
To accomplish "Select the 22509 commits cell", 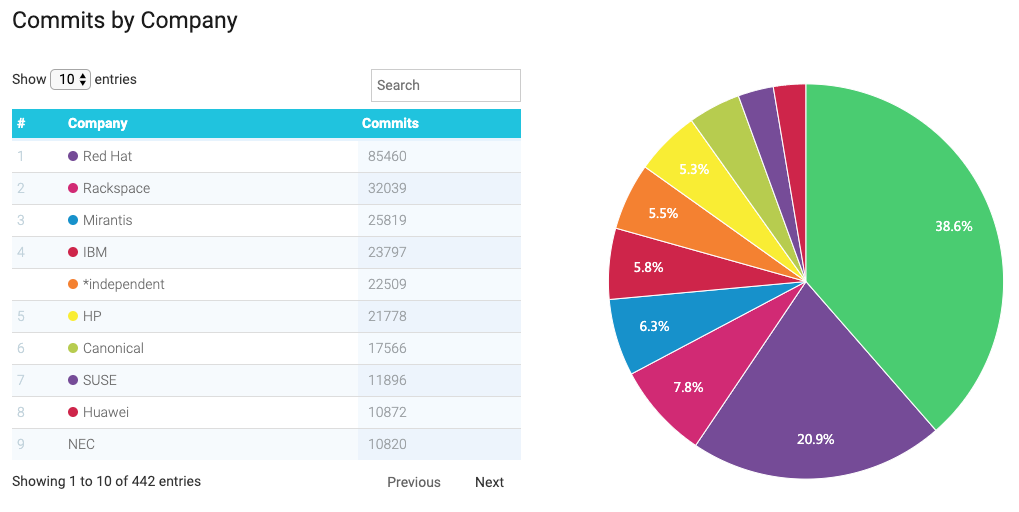I will (x=439, y=284).
